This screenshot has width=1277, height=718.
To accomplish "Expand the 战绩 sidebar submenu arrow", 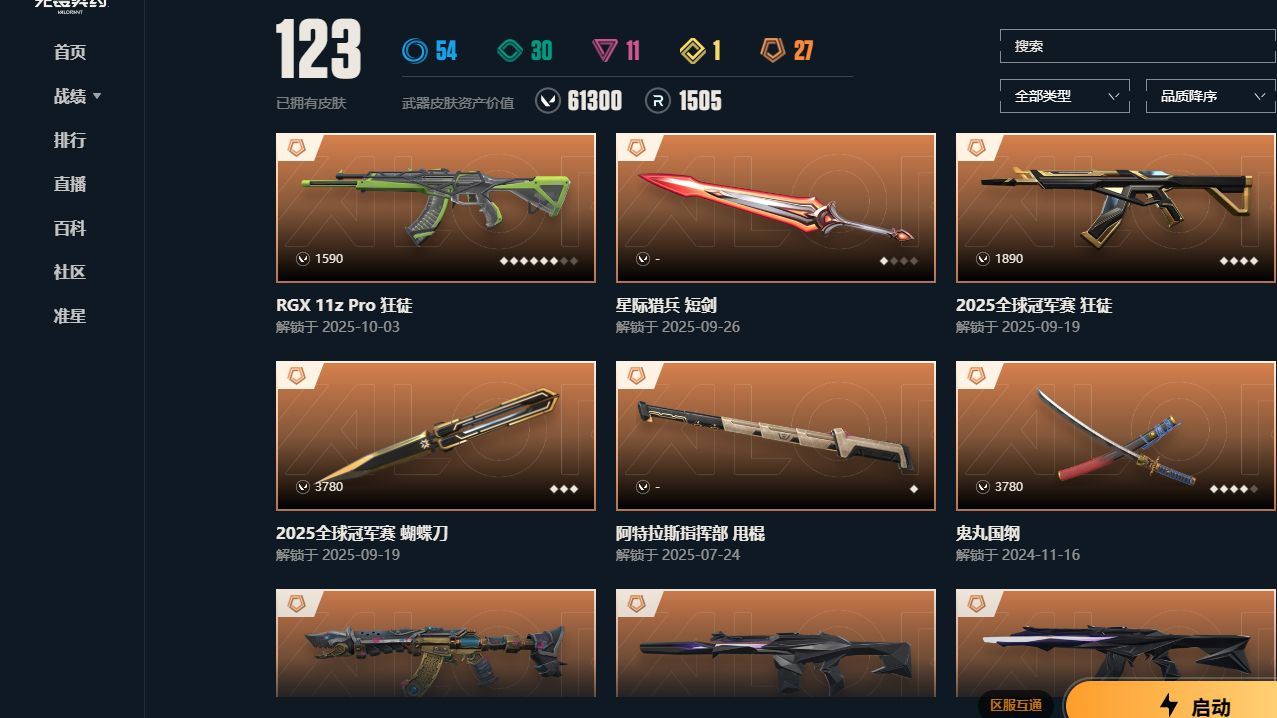I will pos(97,97).
